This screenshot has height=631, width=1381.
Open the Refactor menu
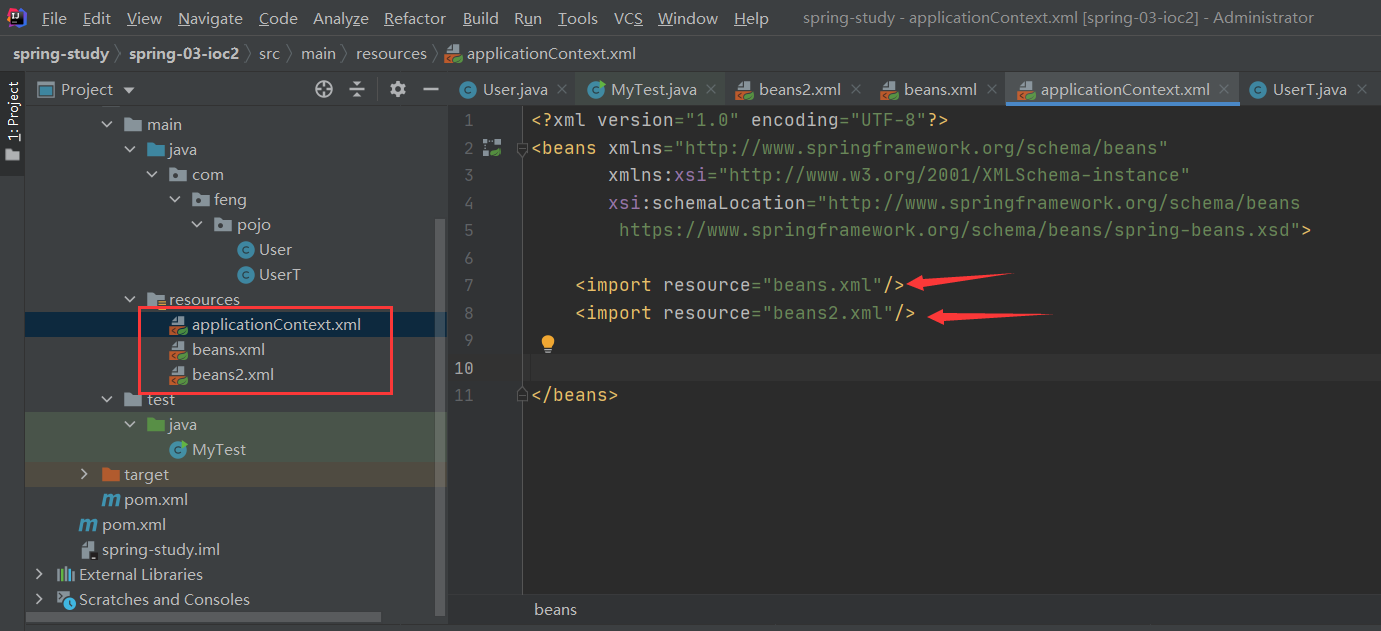tap(415, 18)
